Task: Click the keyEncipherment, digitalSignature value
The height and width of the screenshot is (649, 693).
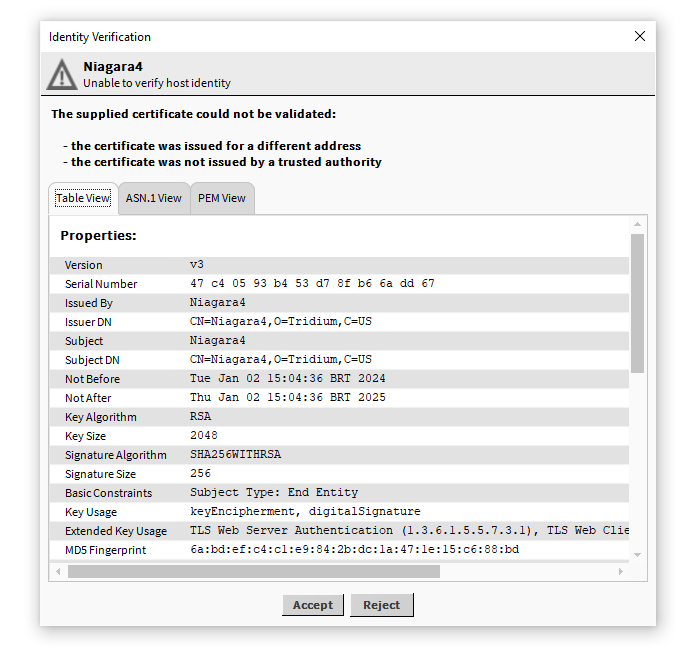Action: [x=305, y=512]
